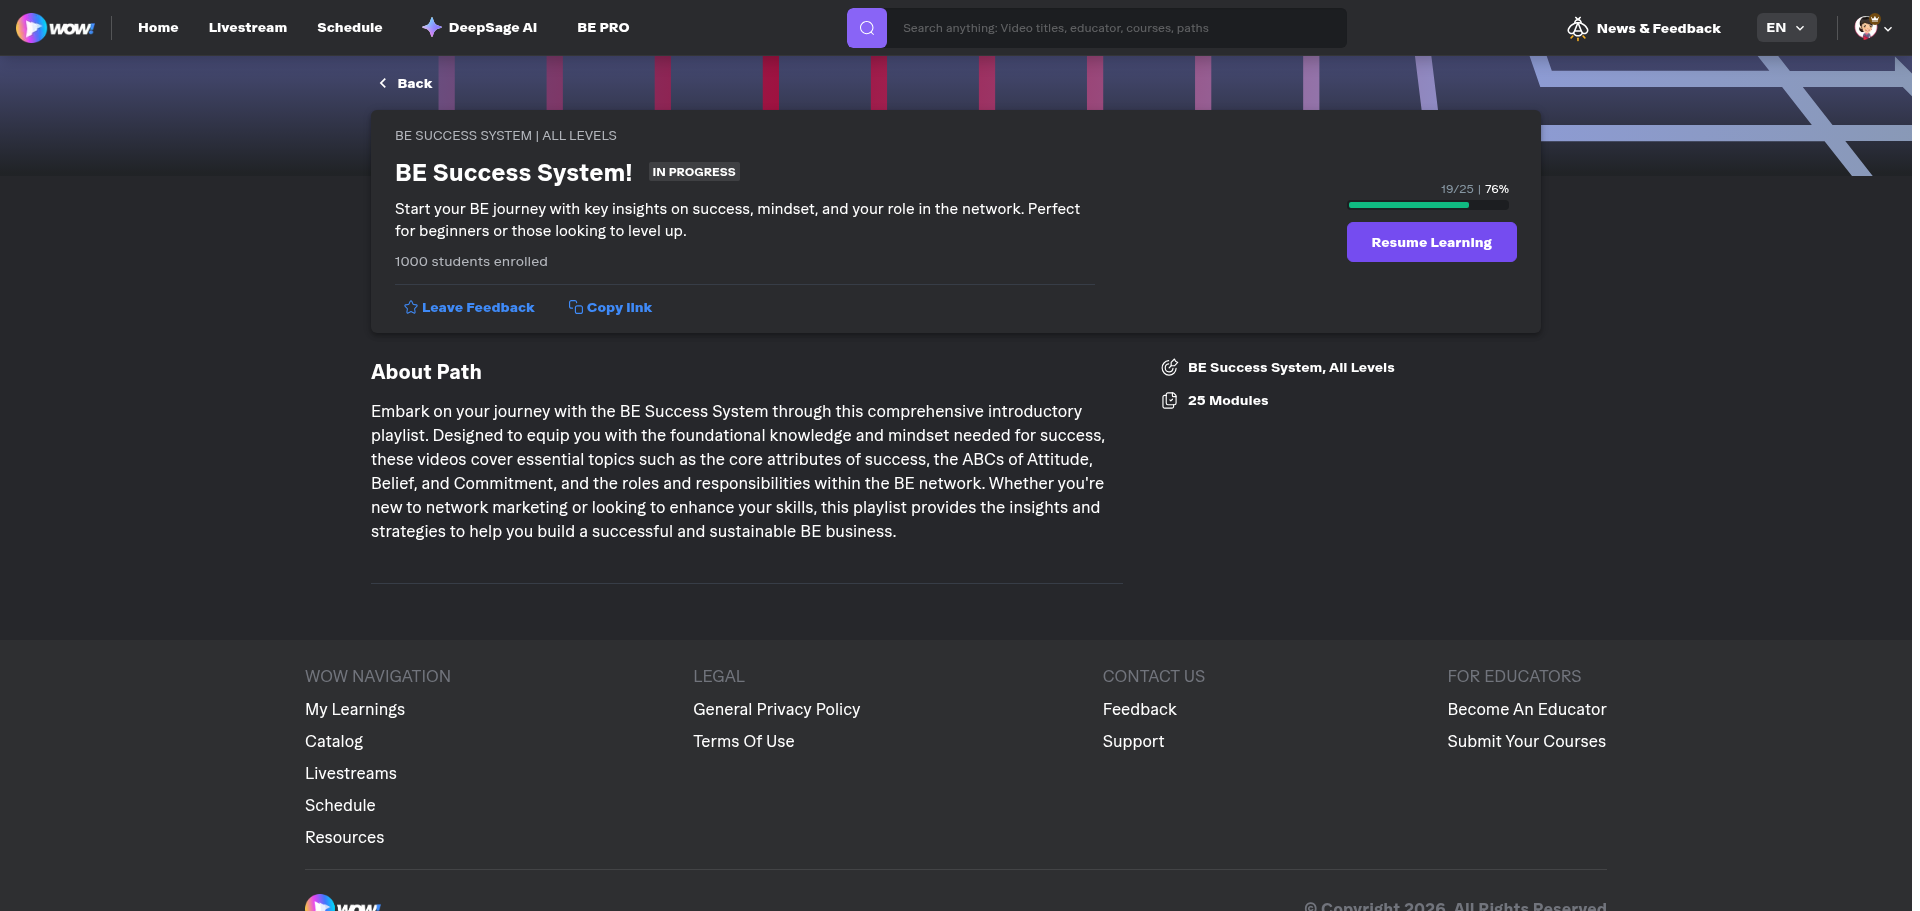Click the 1000 students enrolled text
This screenshot has width=1920, height=911.
(x=471, y=261)
